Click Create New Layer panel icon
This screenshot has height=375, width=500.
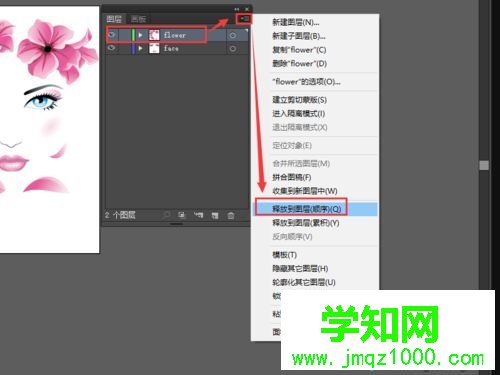[x=215, y=215]
